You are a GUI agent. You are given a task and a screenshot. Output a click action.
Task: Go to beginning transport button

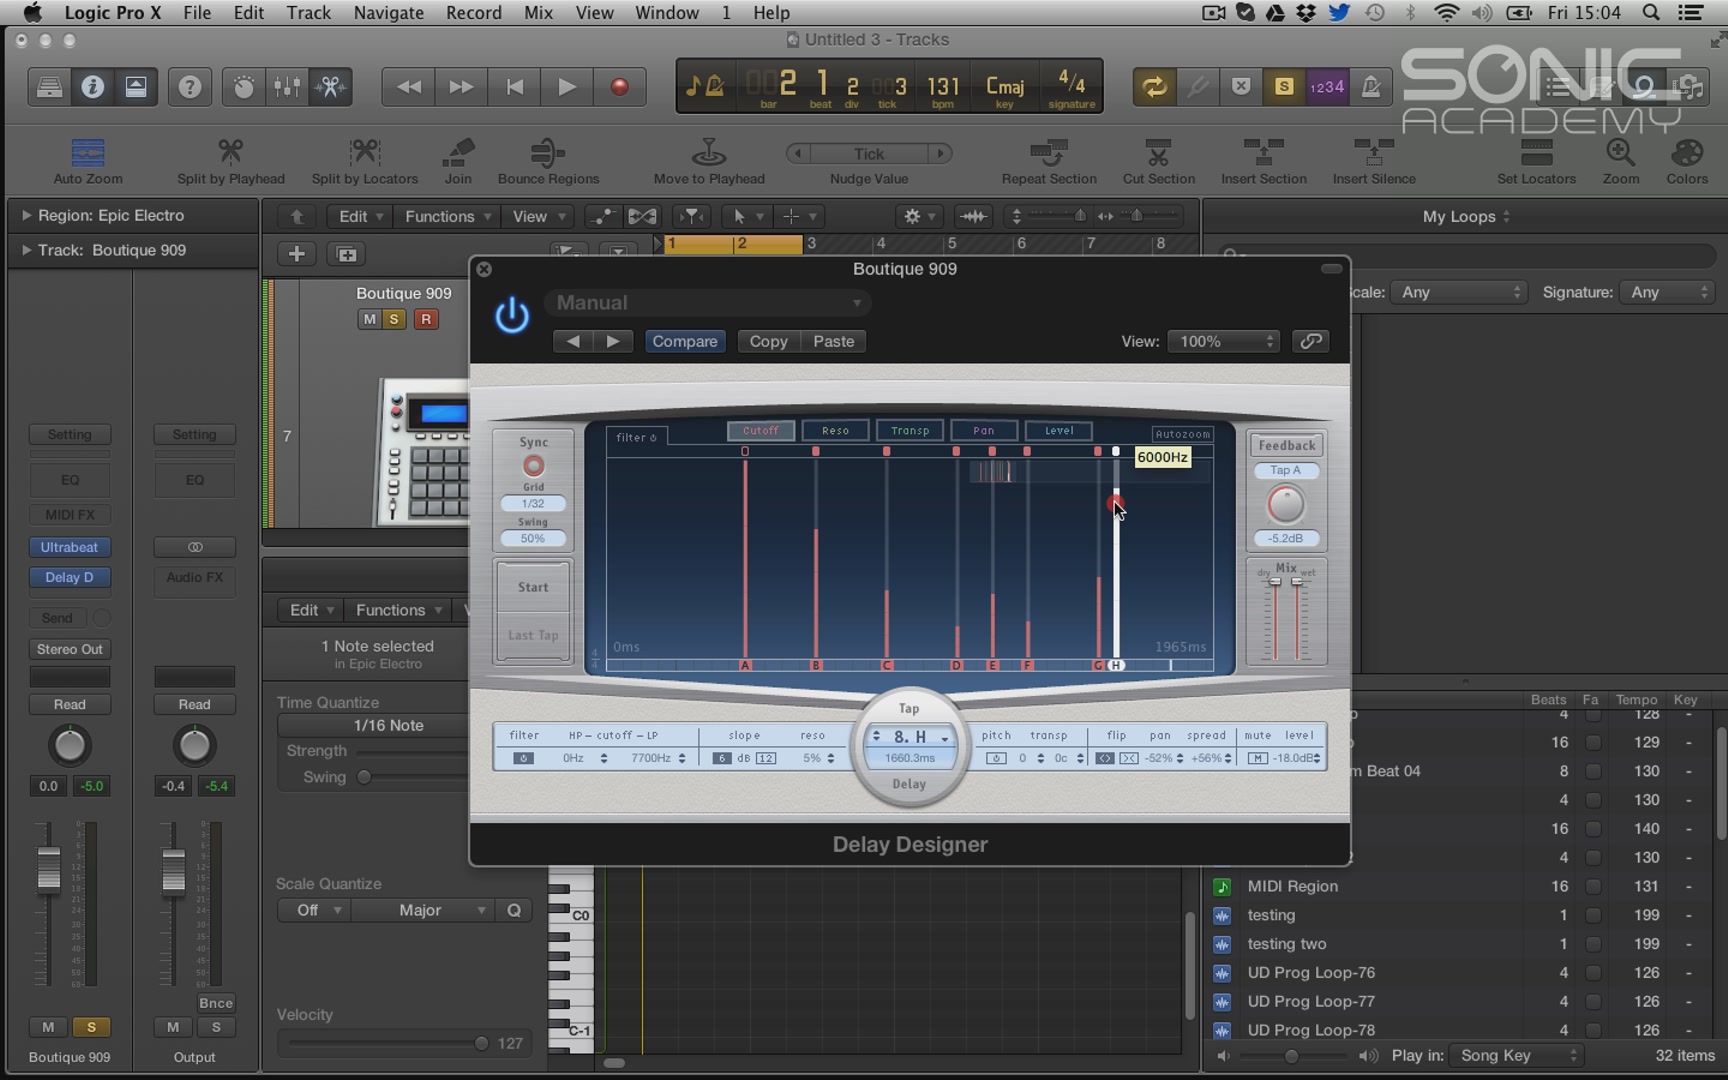point(514,87)
